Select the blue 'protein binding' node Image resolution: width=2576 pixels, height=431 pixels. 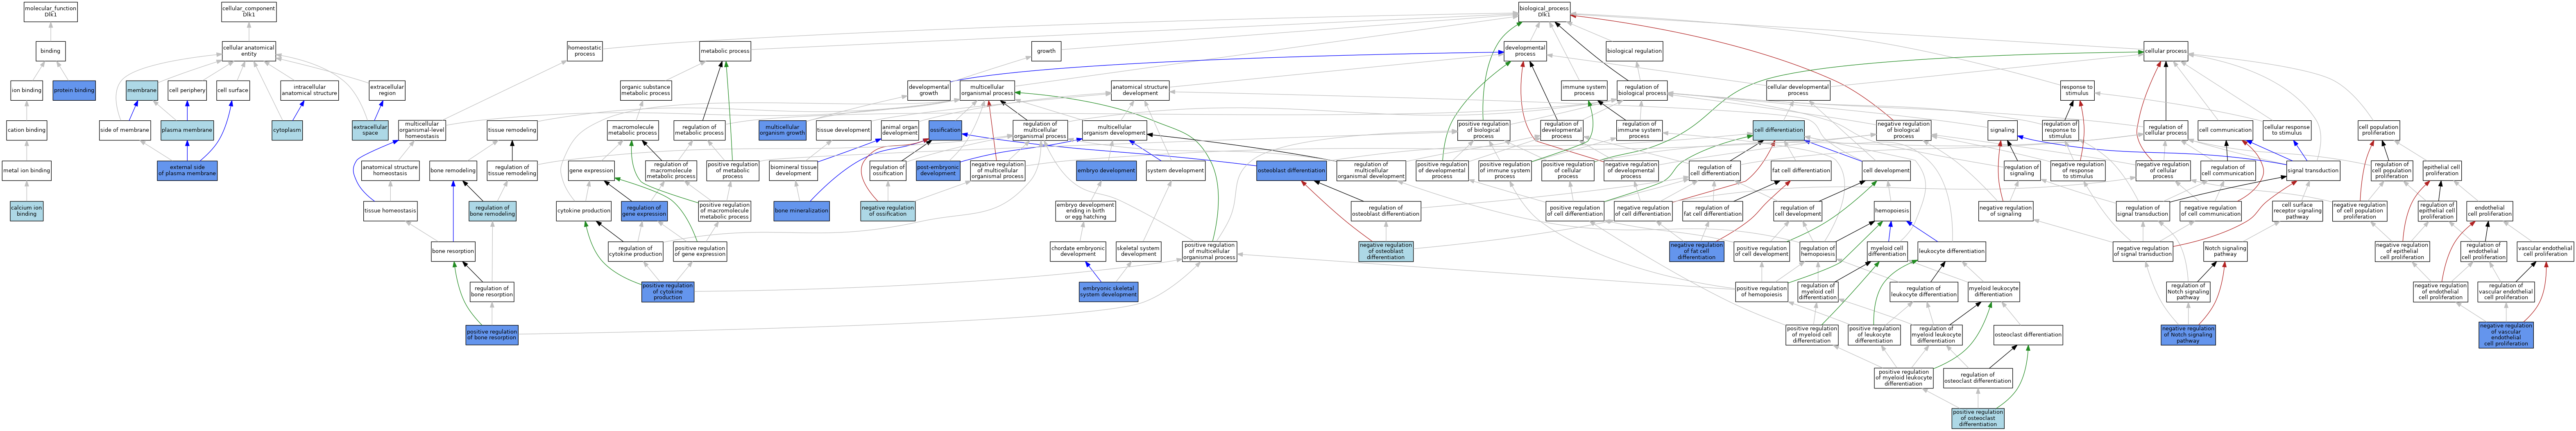coord(74,90)
